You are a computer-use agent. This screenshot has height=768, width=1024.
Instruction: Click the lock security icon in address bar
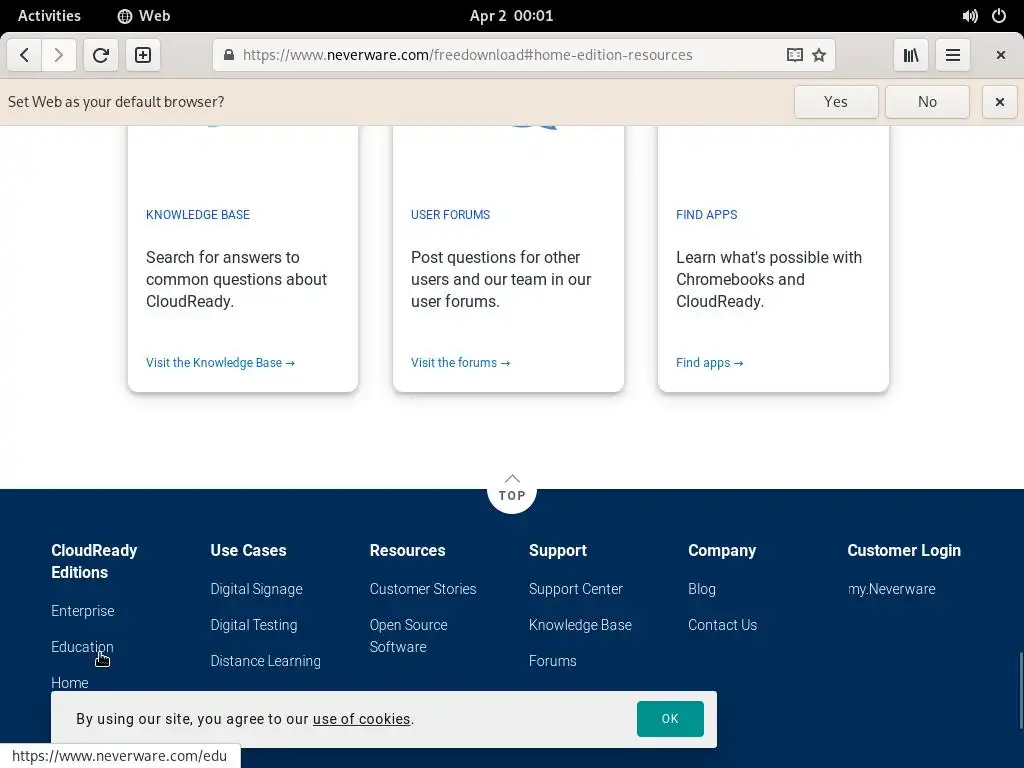click(229, 55)
